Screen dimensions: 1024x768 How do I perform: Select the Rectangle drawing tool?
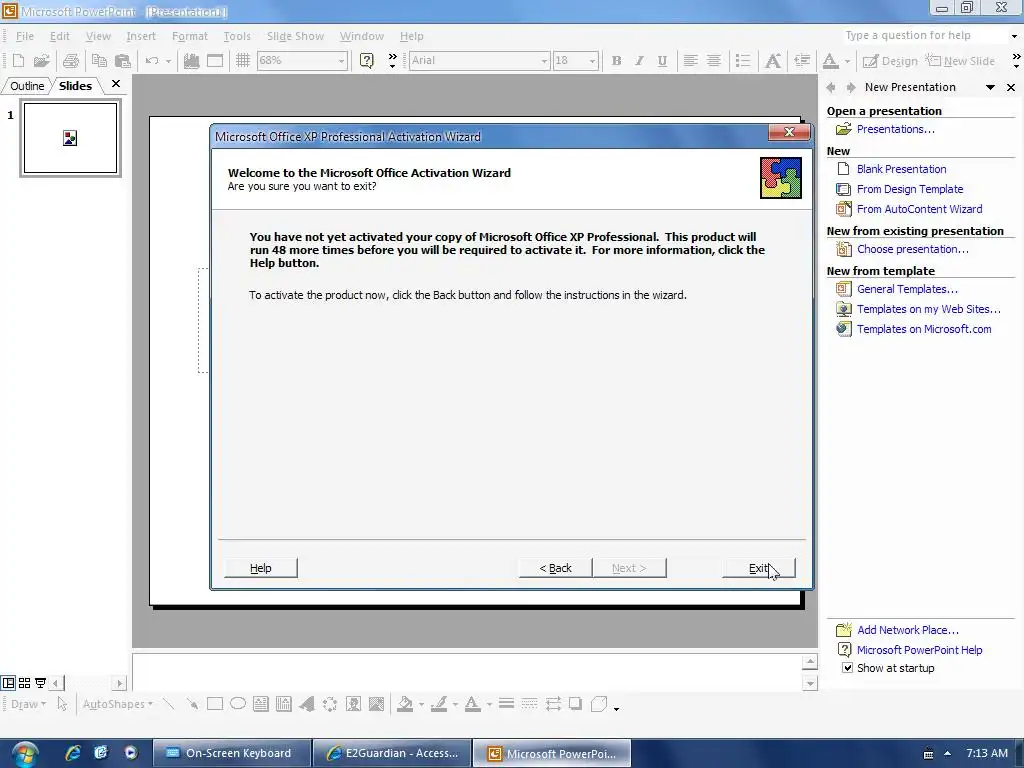click(x=214, y=704)
